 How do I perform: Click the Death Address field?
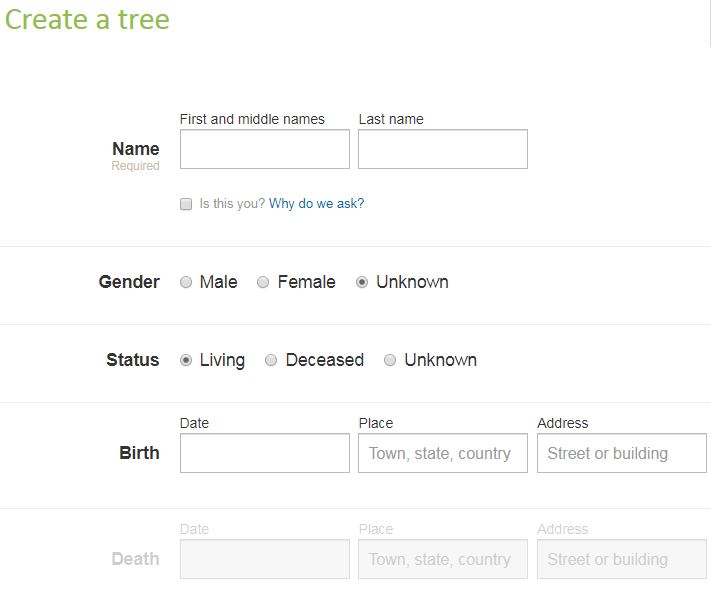621,559
